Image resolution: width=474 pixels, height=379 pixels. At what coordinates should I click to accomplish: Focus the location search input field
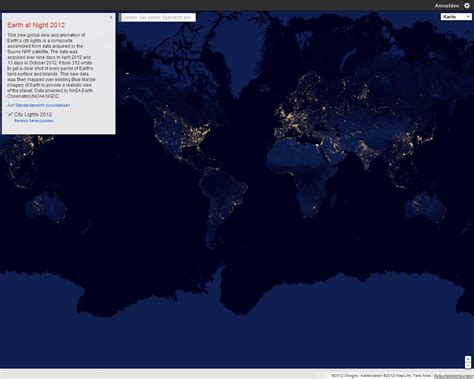(158, 17)
